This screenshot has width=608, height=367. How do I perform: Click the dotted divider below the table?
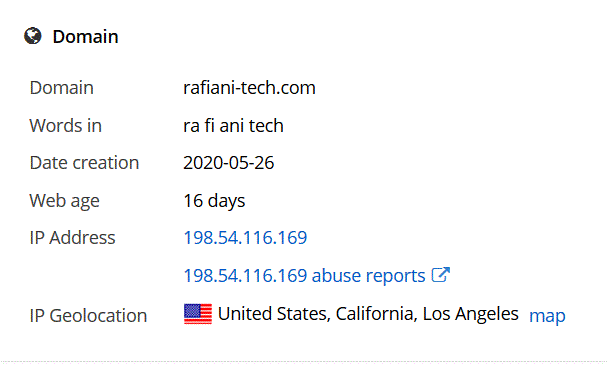tap(304, 362)
